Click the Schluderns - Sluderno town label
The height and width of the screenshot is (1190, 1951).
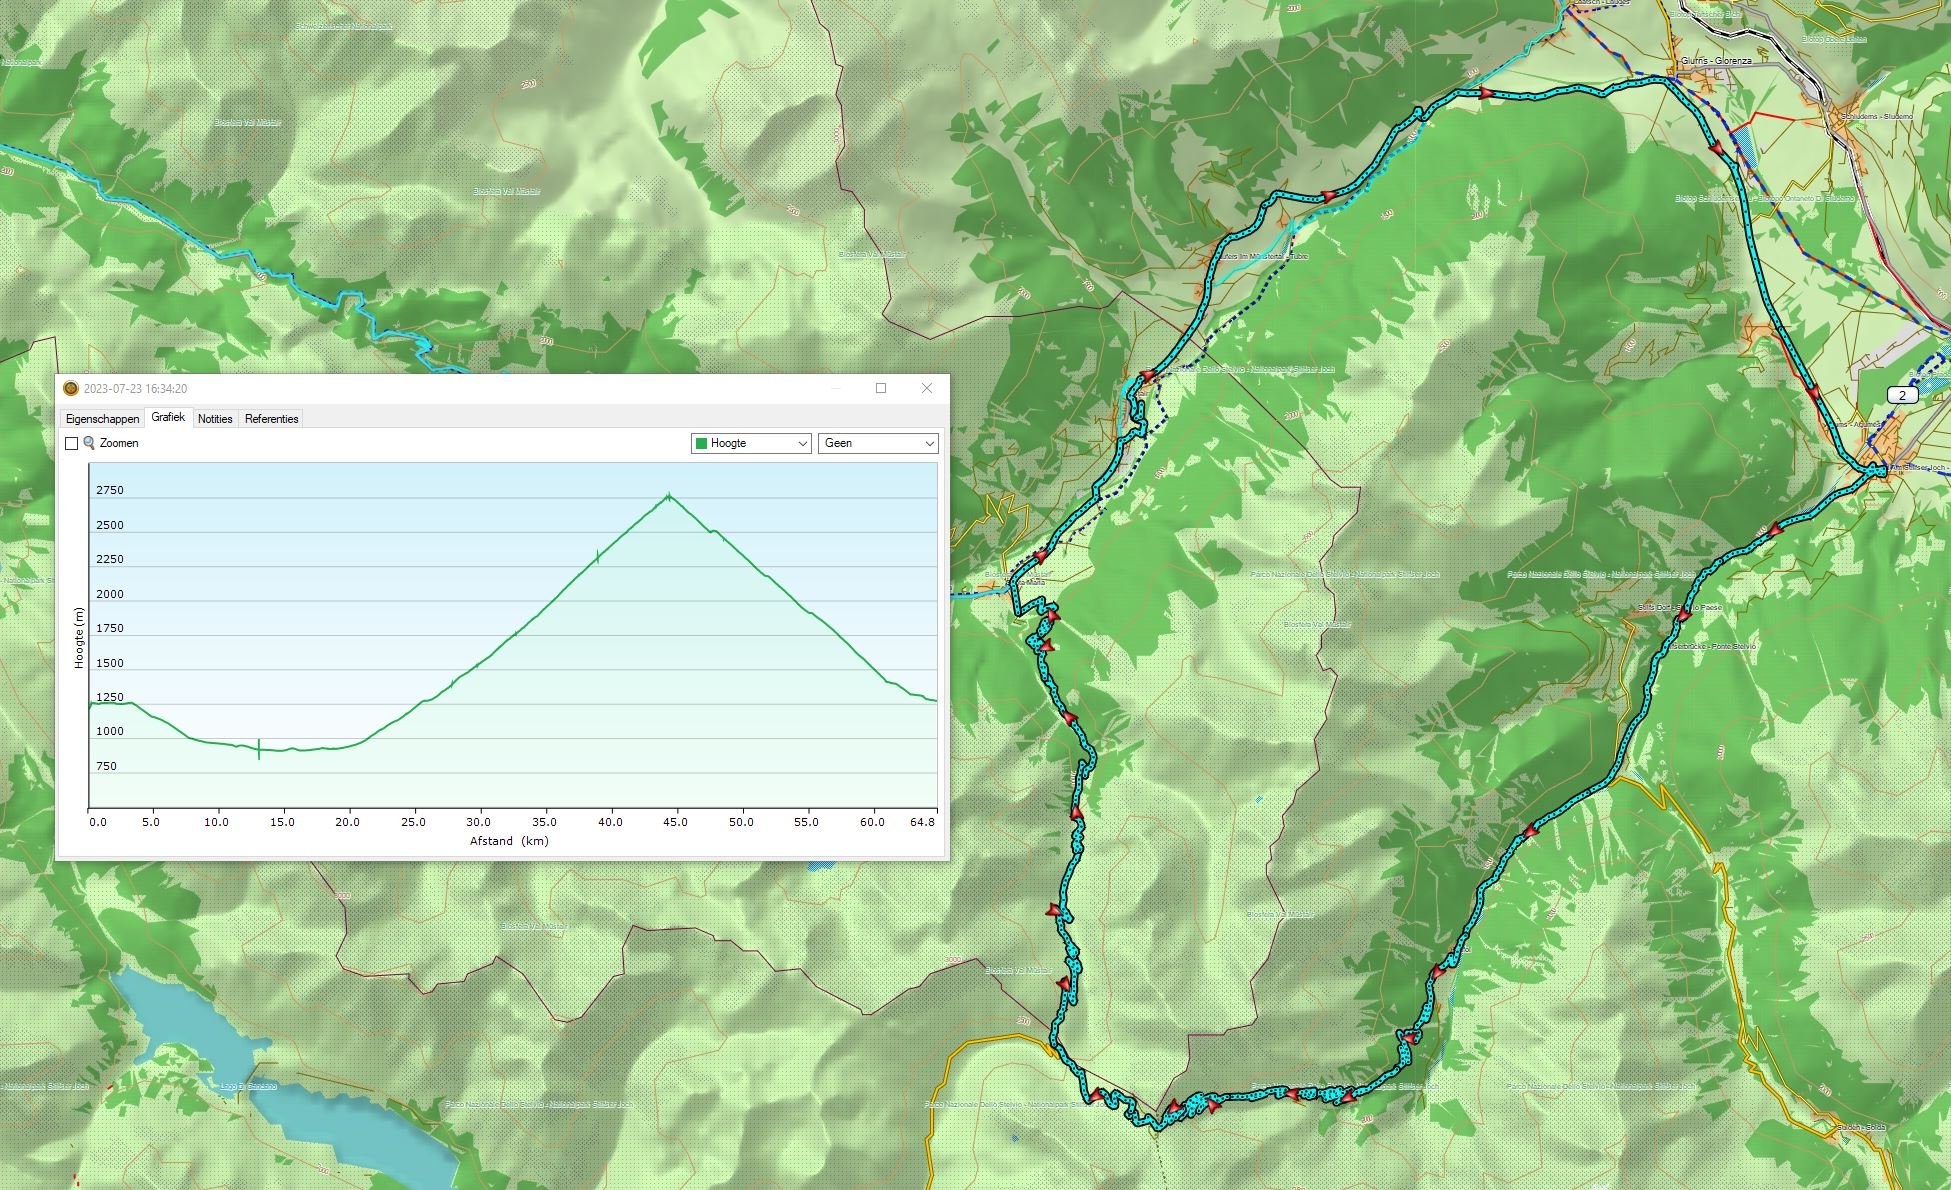pos(1876,116)
